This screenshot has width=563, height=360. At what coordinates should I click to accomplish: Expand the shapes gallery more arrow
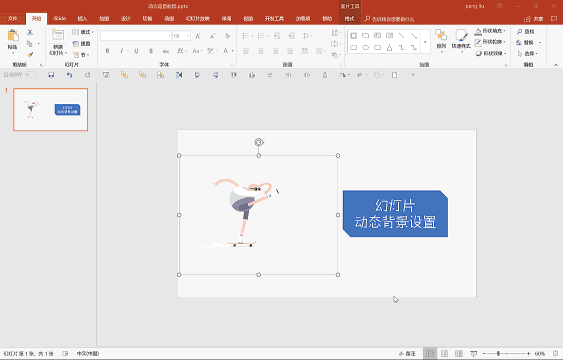coord(425,42)
